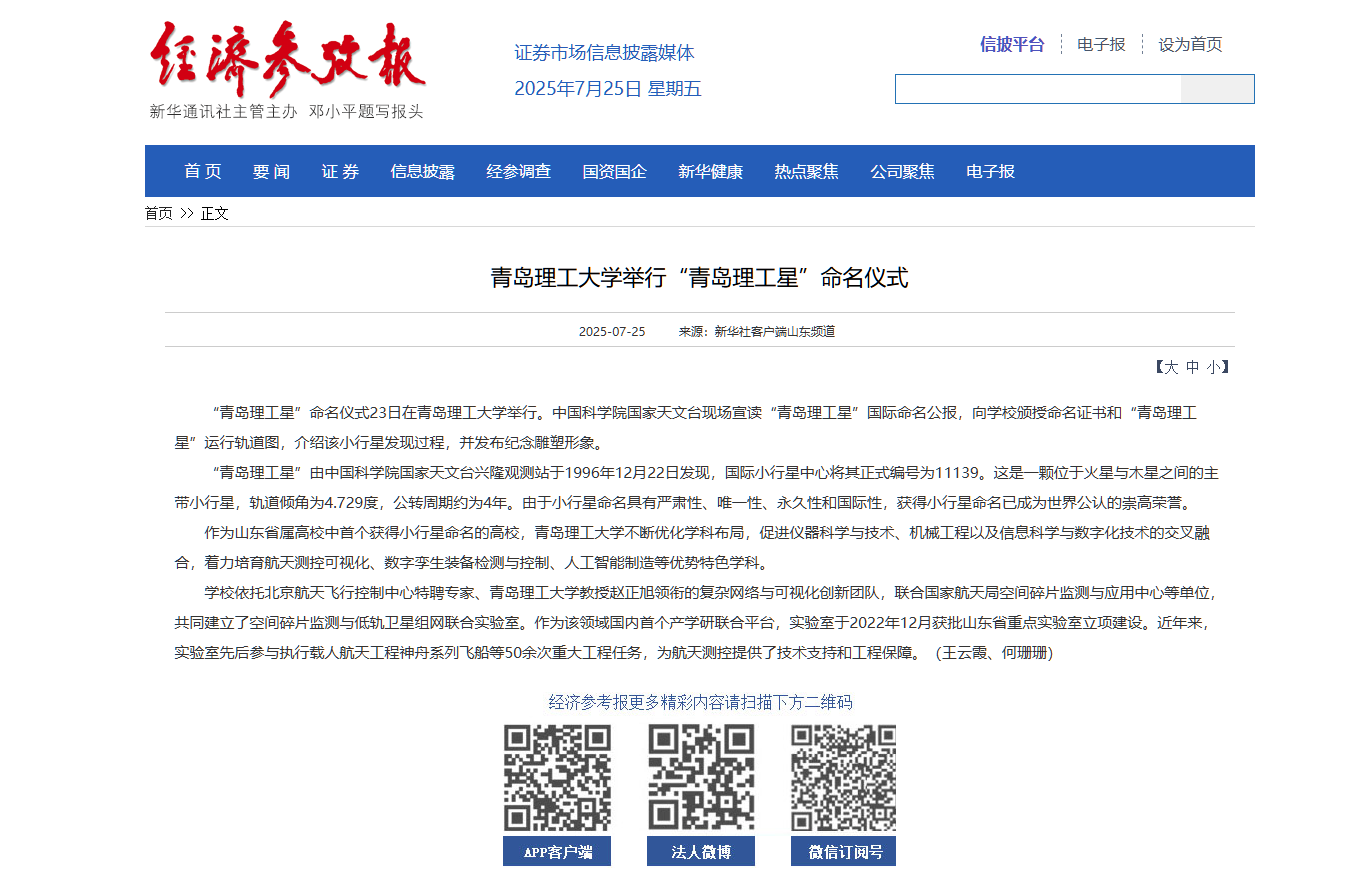The image size is (1349, 871).
Task: Open the 证券 navigation tab
Action: click(x=340, y=172)
